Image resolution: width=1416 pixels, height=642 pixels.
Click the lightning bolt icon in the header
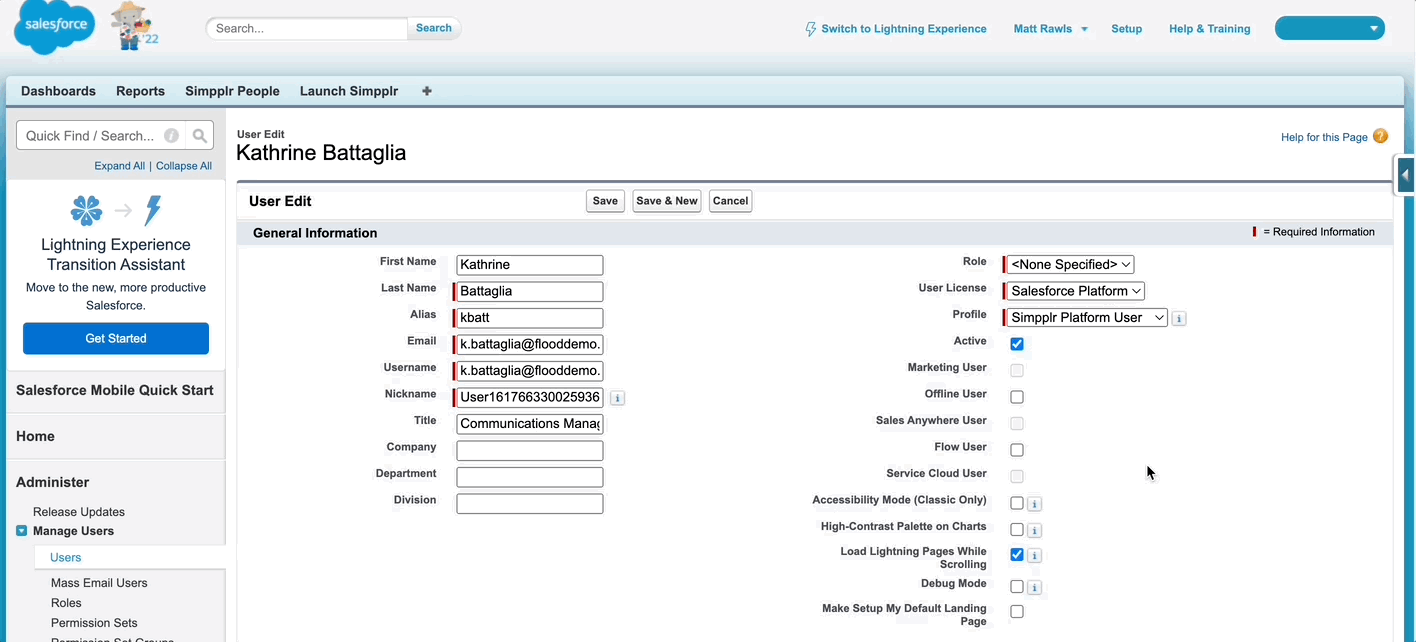[x=810, y=29]
